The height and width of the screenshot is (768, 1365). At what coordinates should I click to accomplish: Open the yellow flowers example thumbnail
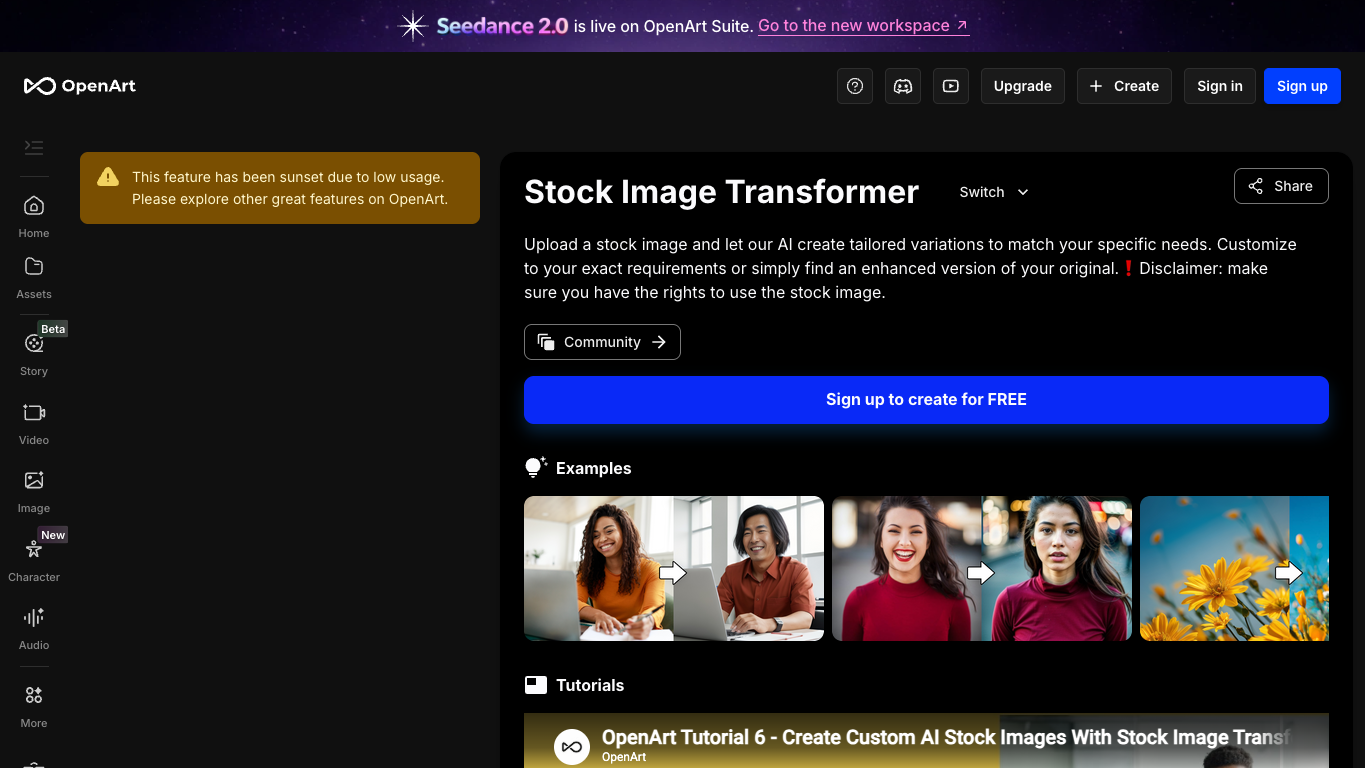click(1234, 569)
